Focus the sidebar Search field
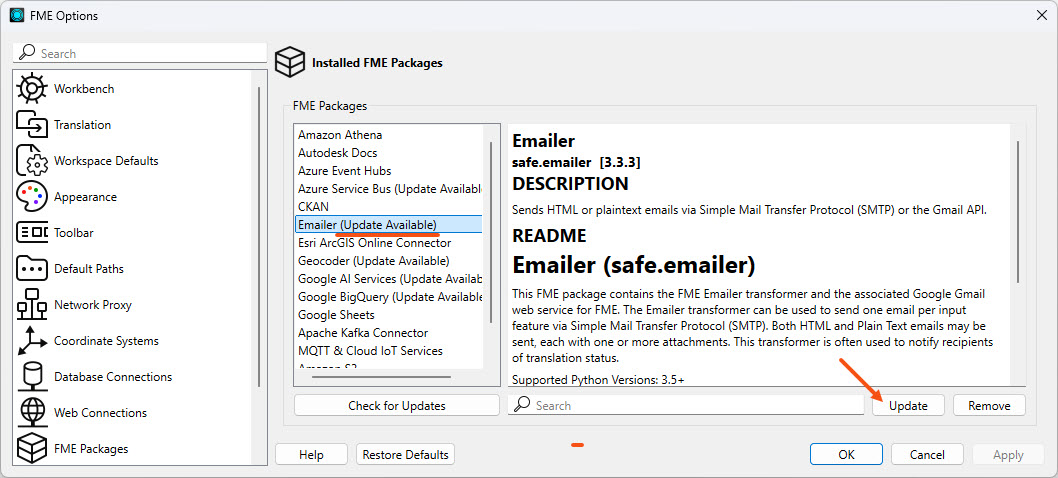 tap(140, 53)
